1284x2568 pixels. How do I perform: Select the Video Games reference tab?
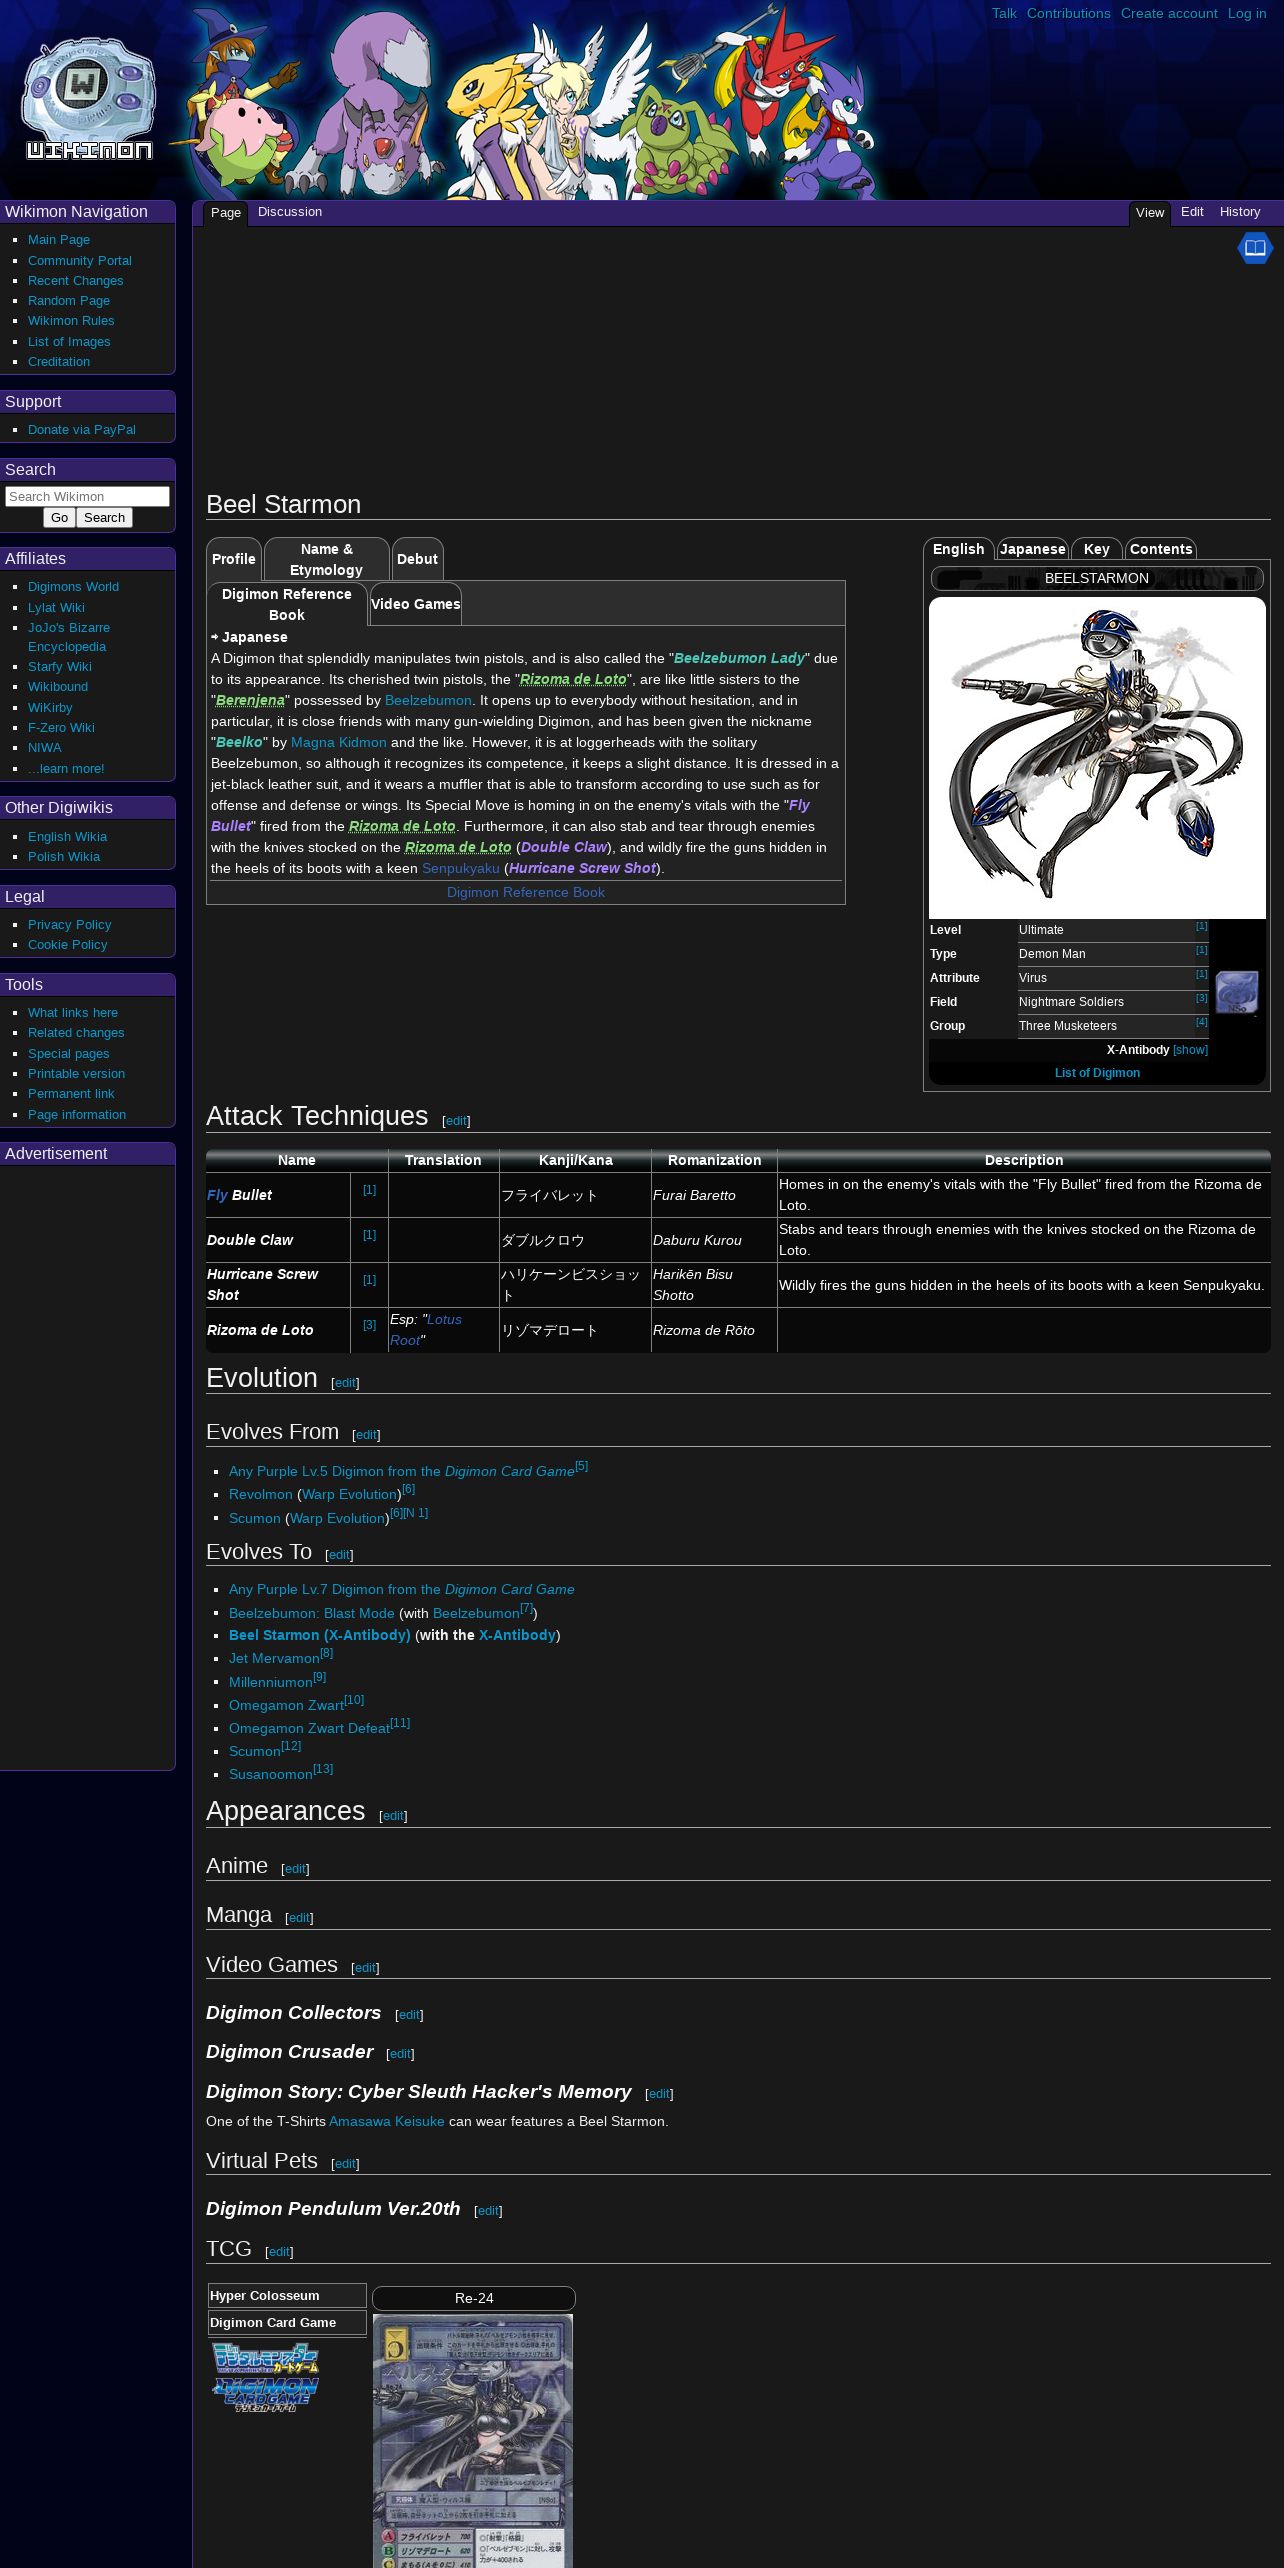415,604
